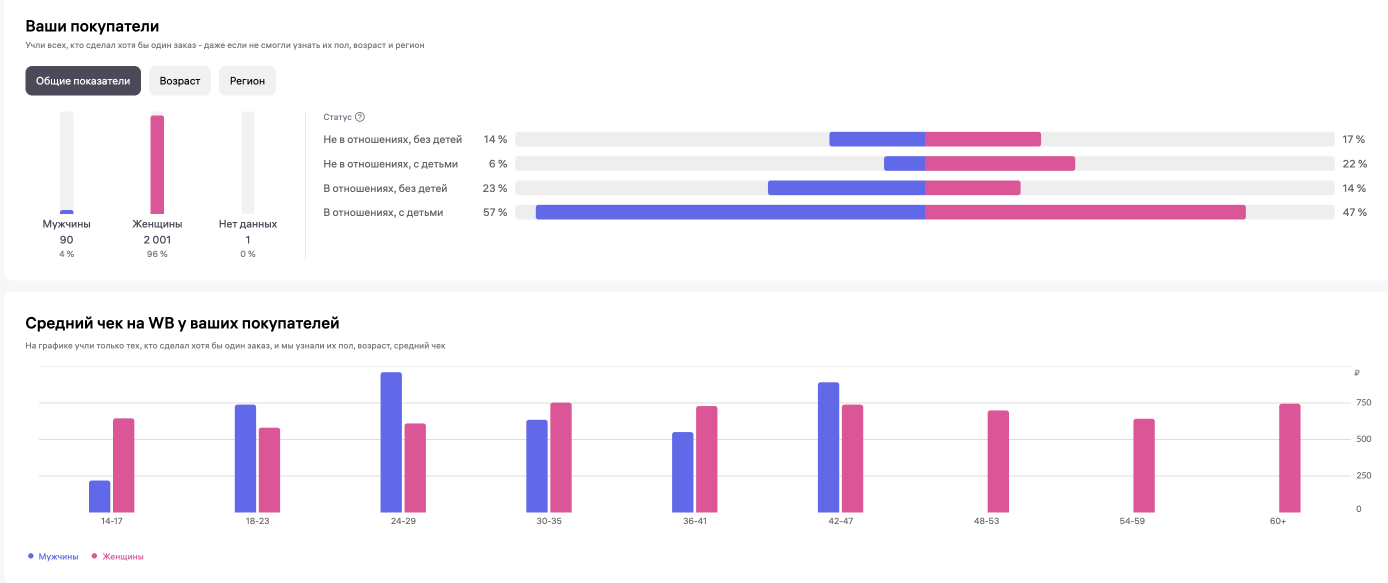
Task: Click blue bar for Не в отношениях, без детей
Action: tap(877, 139)
